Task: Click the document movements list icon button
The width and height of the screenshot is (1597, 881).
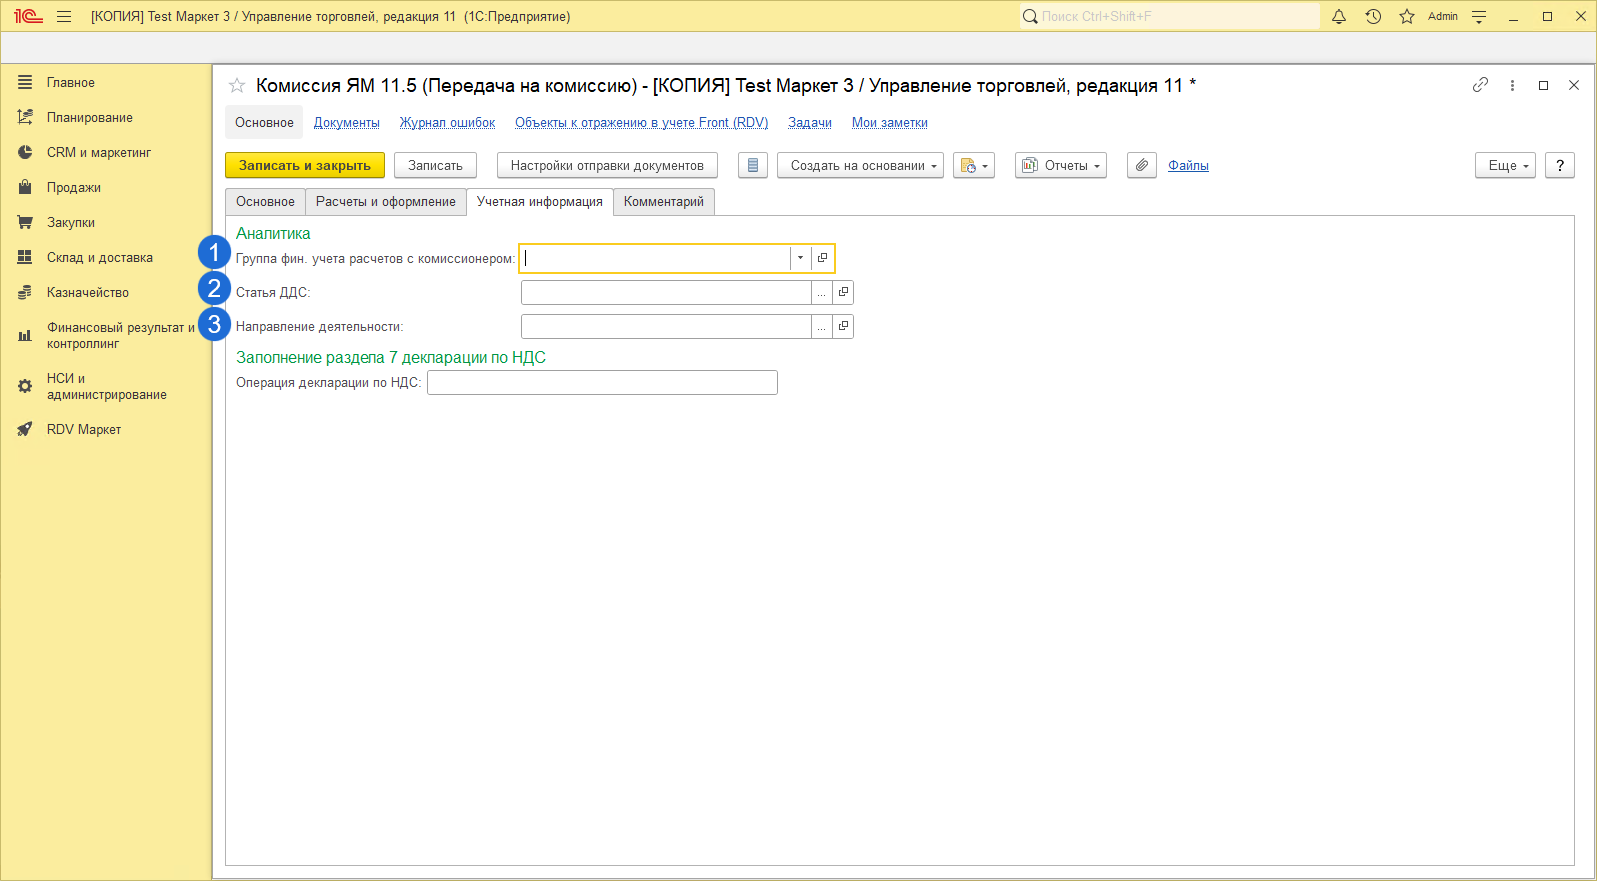Action: click(753, 165)
